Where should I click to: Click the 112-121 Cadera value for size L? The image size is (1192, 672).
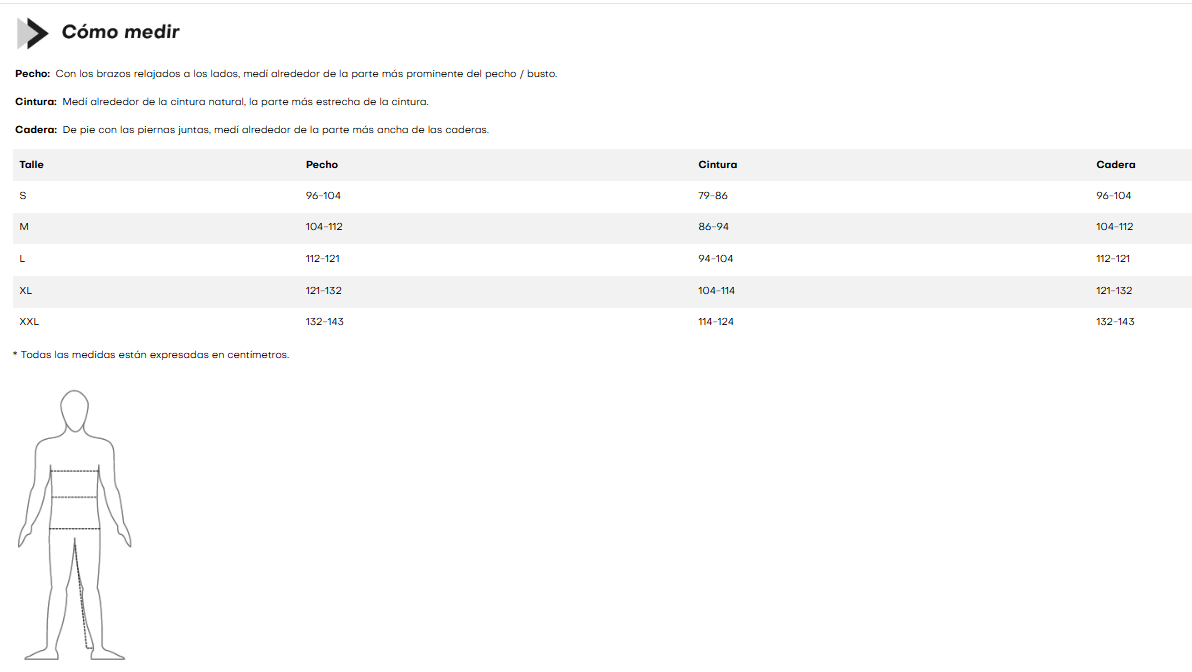(1113, 259)
